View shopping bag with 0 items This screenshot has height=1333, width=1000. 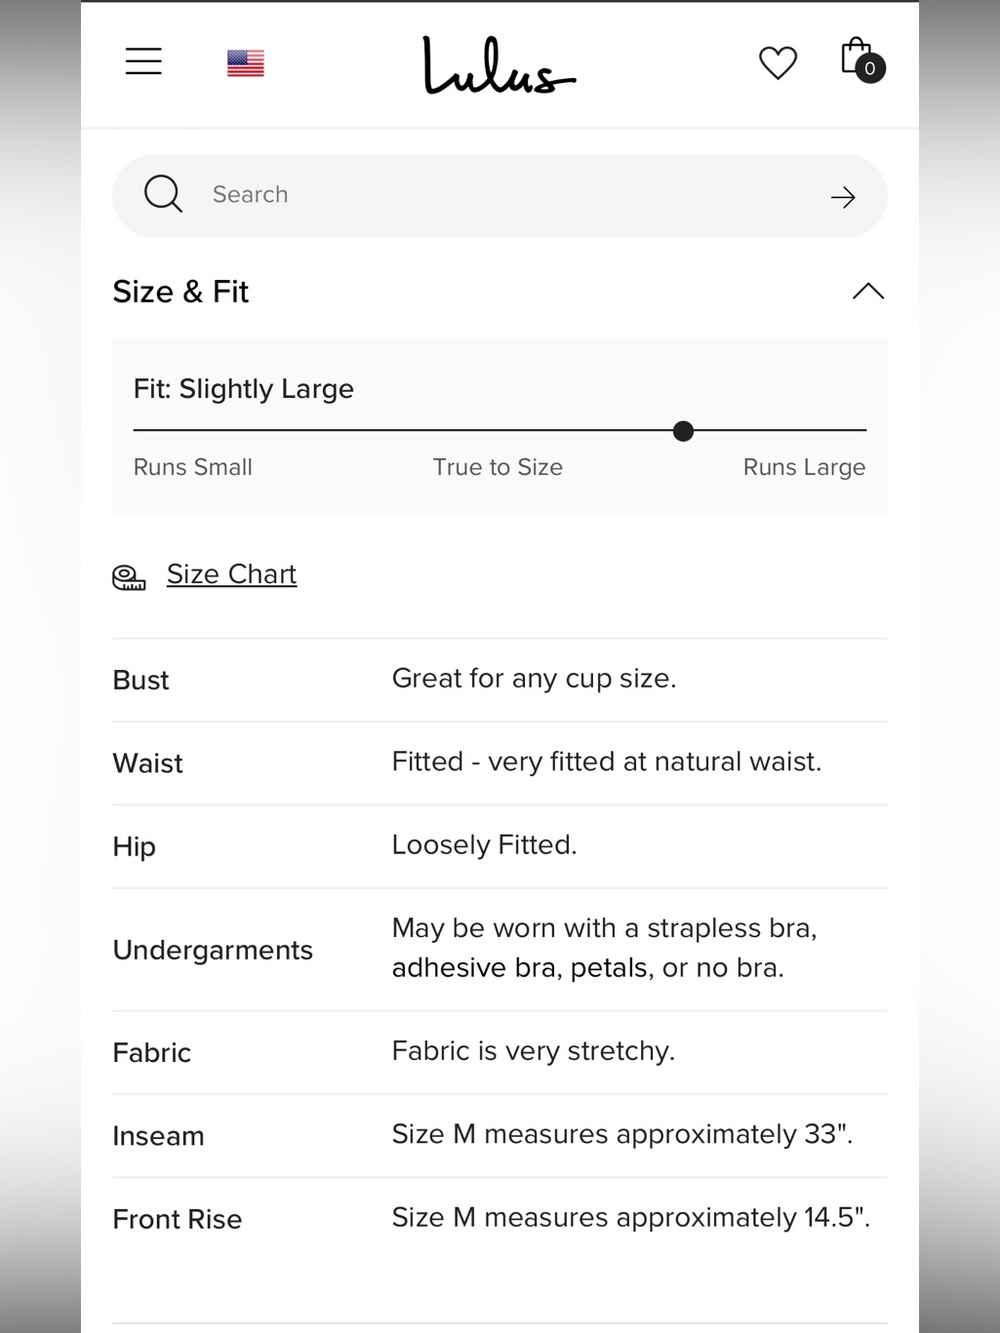[862, 59]
